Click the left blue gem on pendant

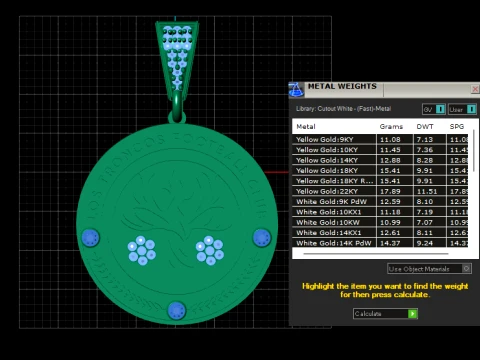click(90, 238)
